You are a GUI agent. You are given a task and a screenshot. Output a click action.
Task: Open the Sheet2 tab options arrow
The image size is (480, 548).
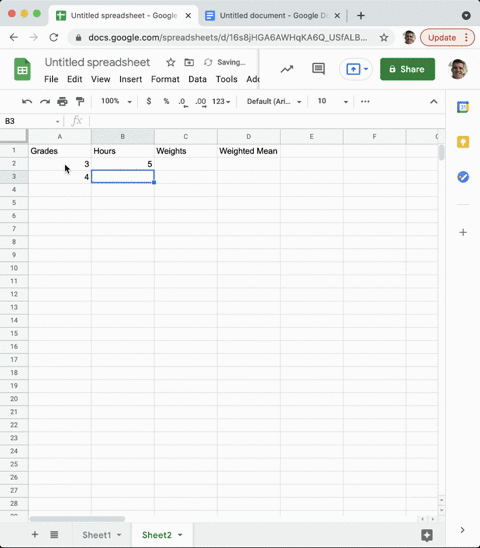(180, 535)
